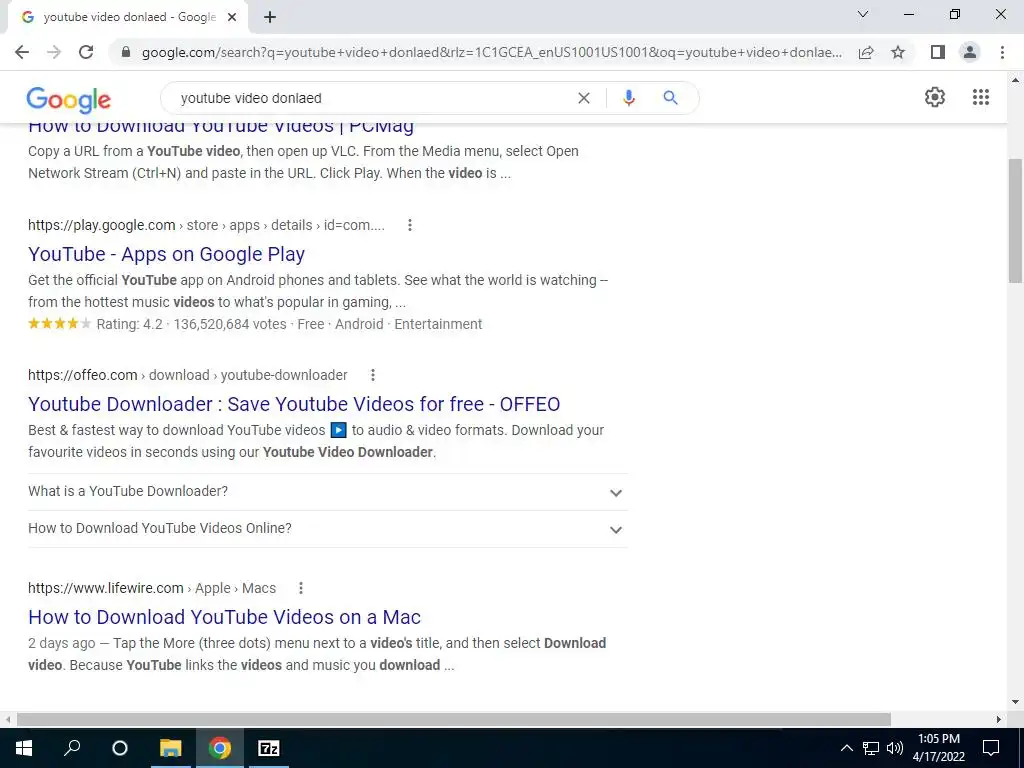Open File Explorer from taskbar
The image size is (1024, 768).
pyautogui.click(x=170, y=748)
